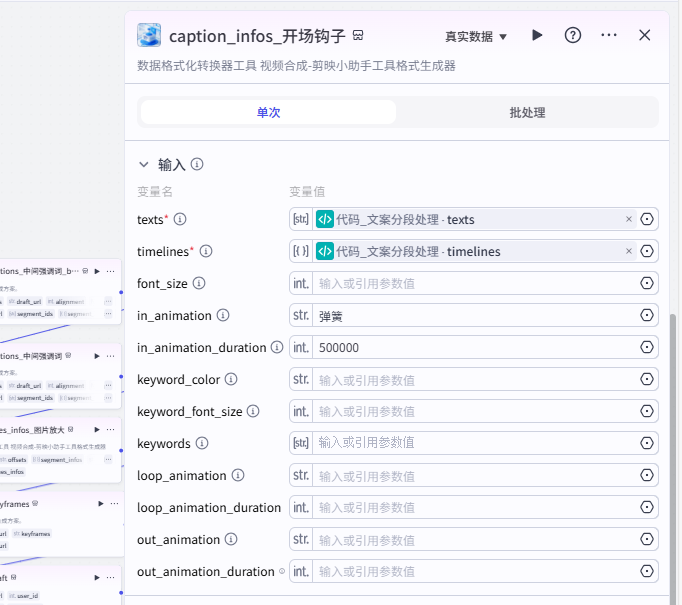The image size is (682, 605).
Task: Click the info icon beside font_size
Action: point(199,284)
